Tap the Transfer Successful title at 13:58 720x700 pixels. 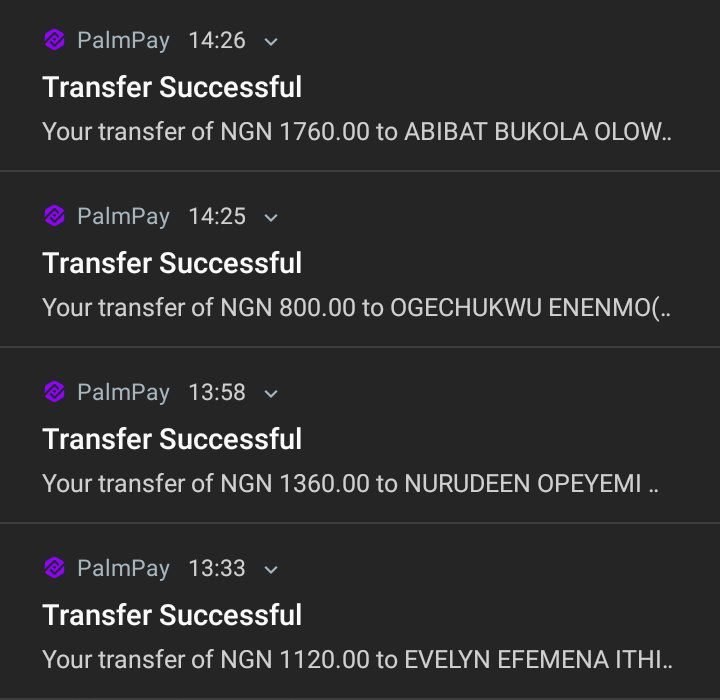click(x=172, y=439)
